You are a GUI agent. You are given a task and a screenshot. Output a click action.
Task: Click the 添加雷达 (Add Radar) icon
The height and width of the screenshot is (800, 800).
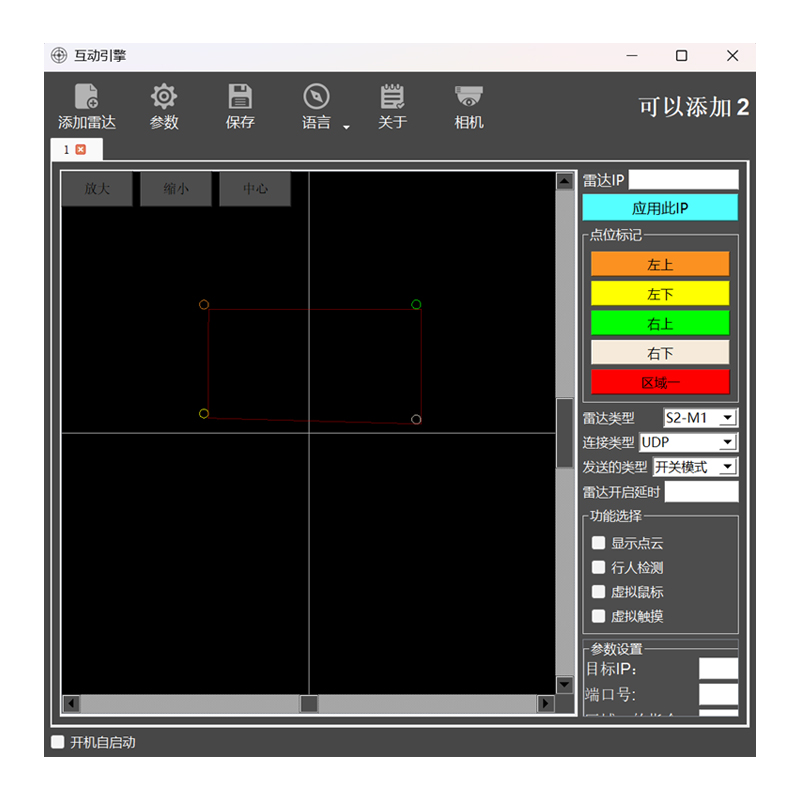(x=87, y=97)
